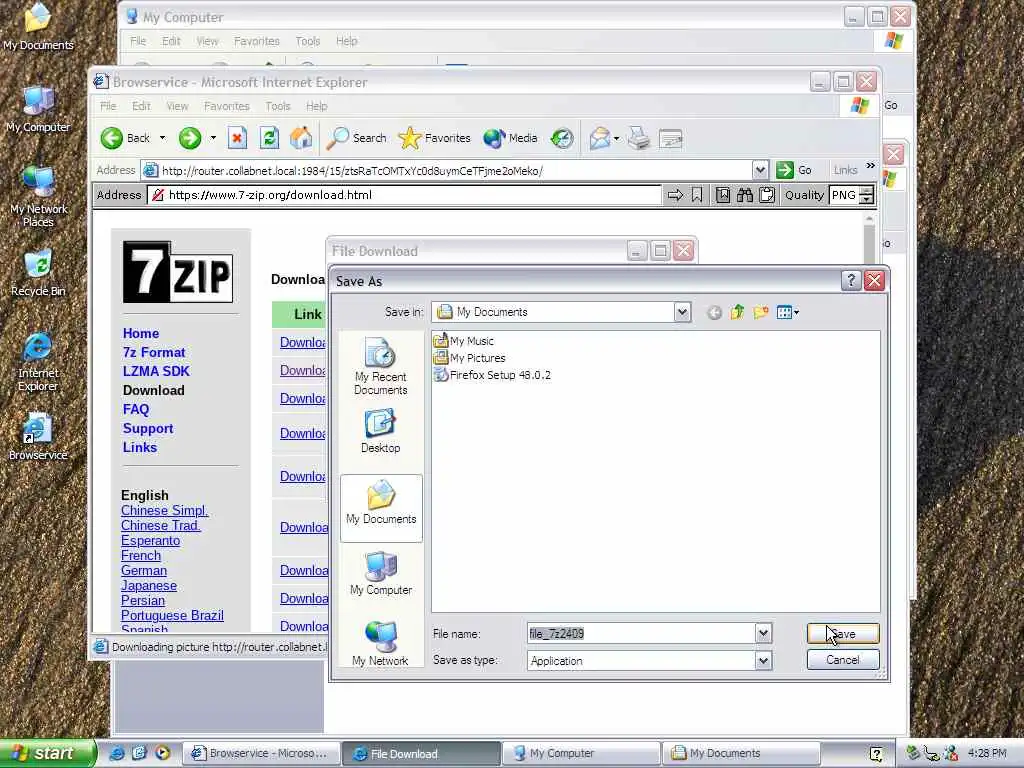This screenshot has width=1024, height=768.
Task: Click the Cancel button in Save As
Action: click(x=843, y=660)
